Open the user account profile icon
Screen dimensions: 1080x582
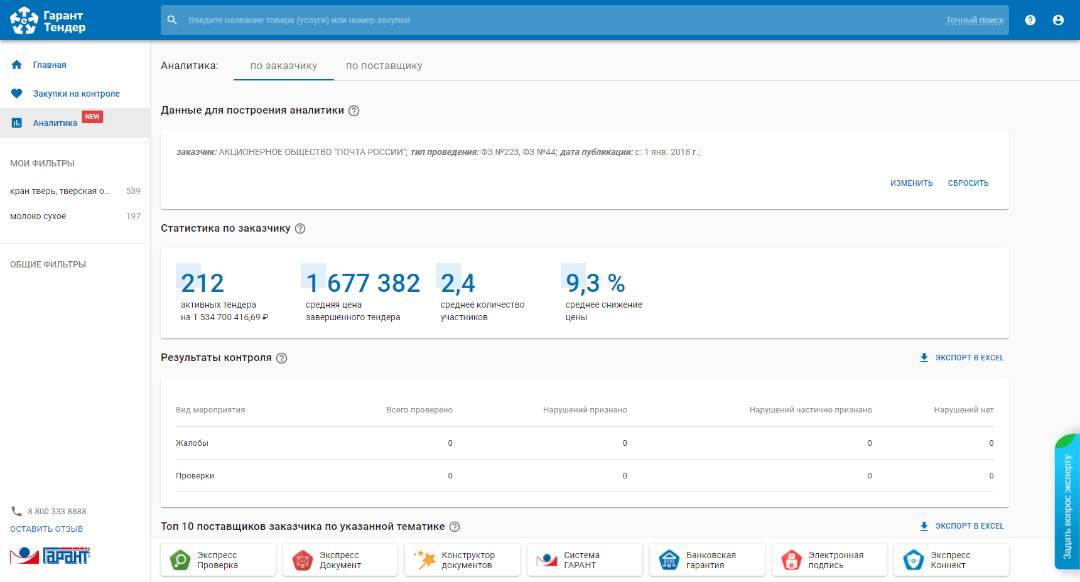(x=1058, y=20)
